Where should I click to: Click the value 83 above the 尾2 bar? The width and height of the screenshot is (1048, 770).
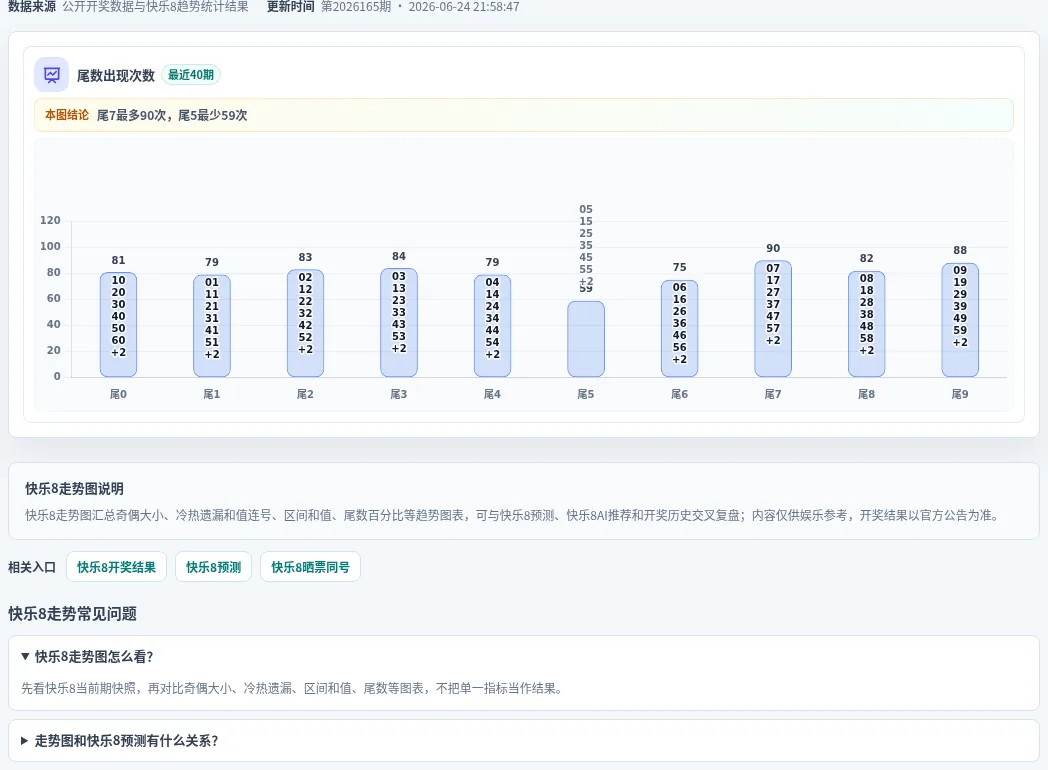tap(305, 257)
